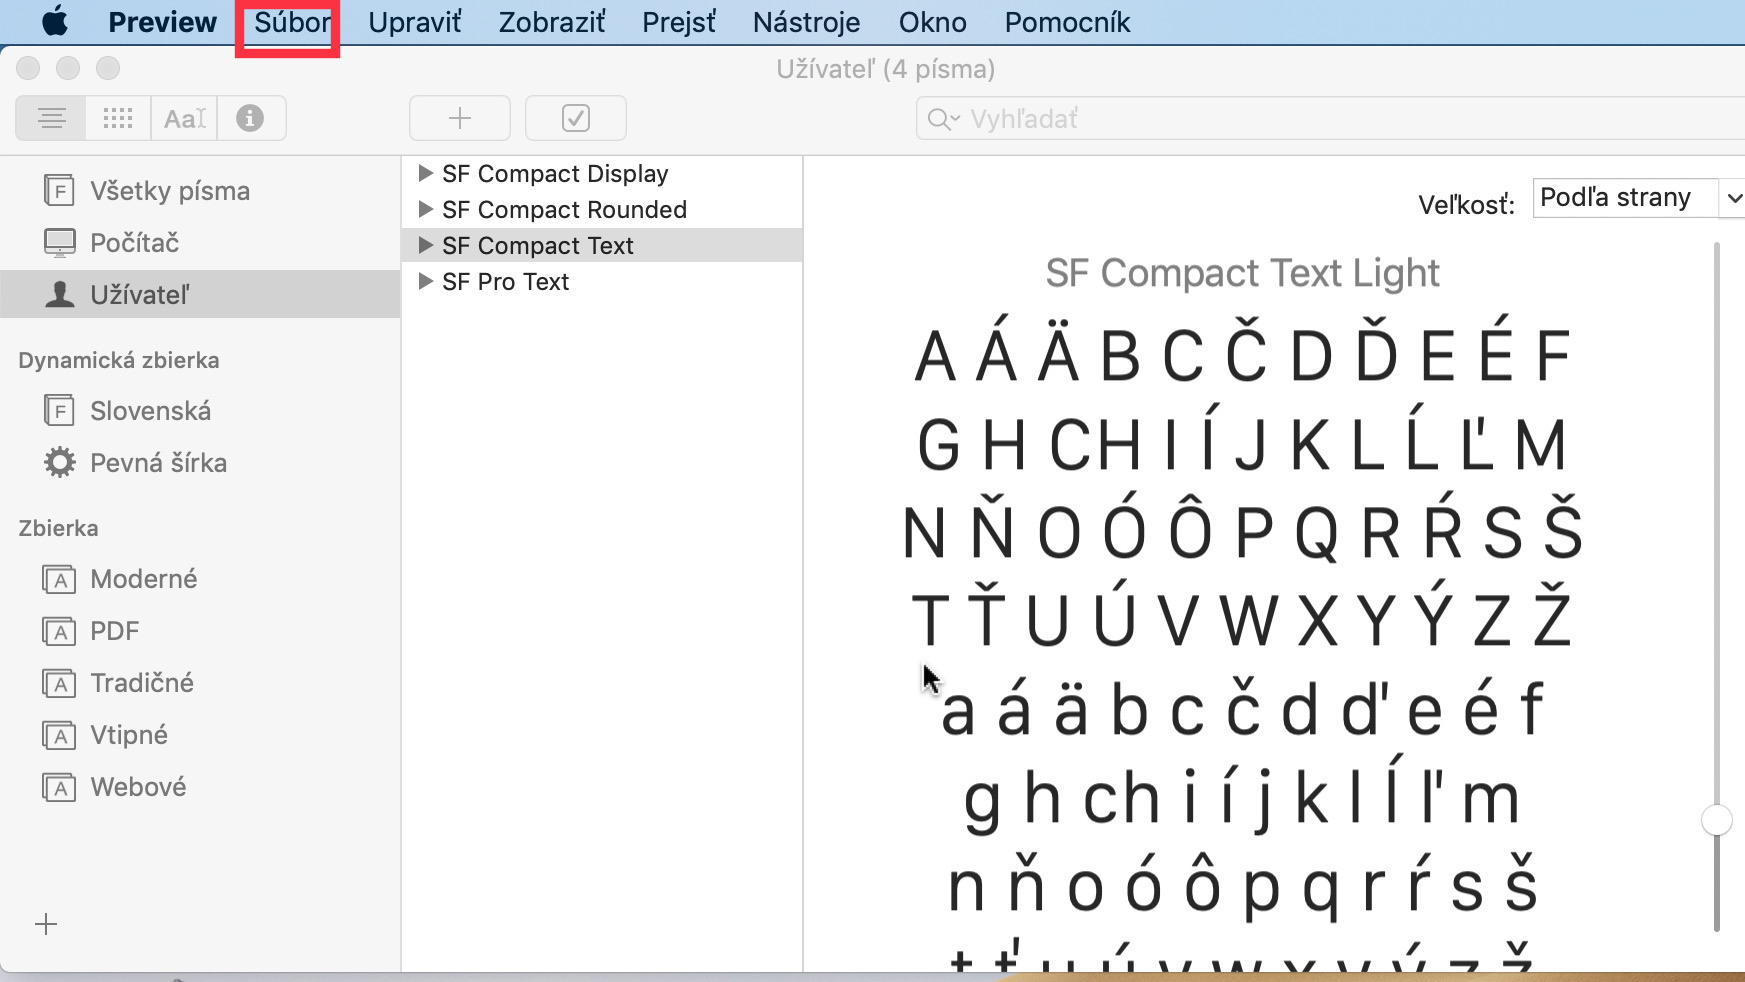Toggle enable/disable selected font checkmark button
The image size is (1745, 982).
click(x=576, y=118)
